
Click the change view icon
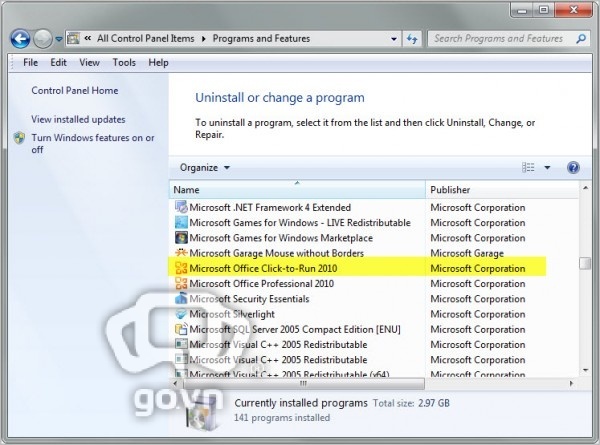pyautogui.click(x=528, y=167)
